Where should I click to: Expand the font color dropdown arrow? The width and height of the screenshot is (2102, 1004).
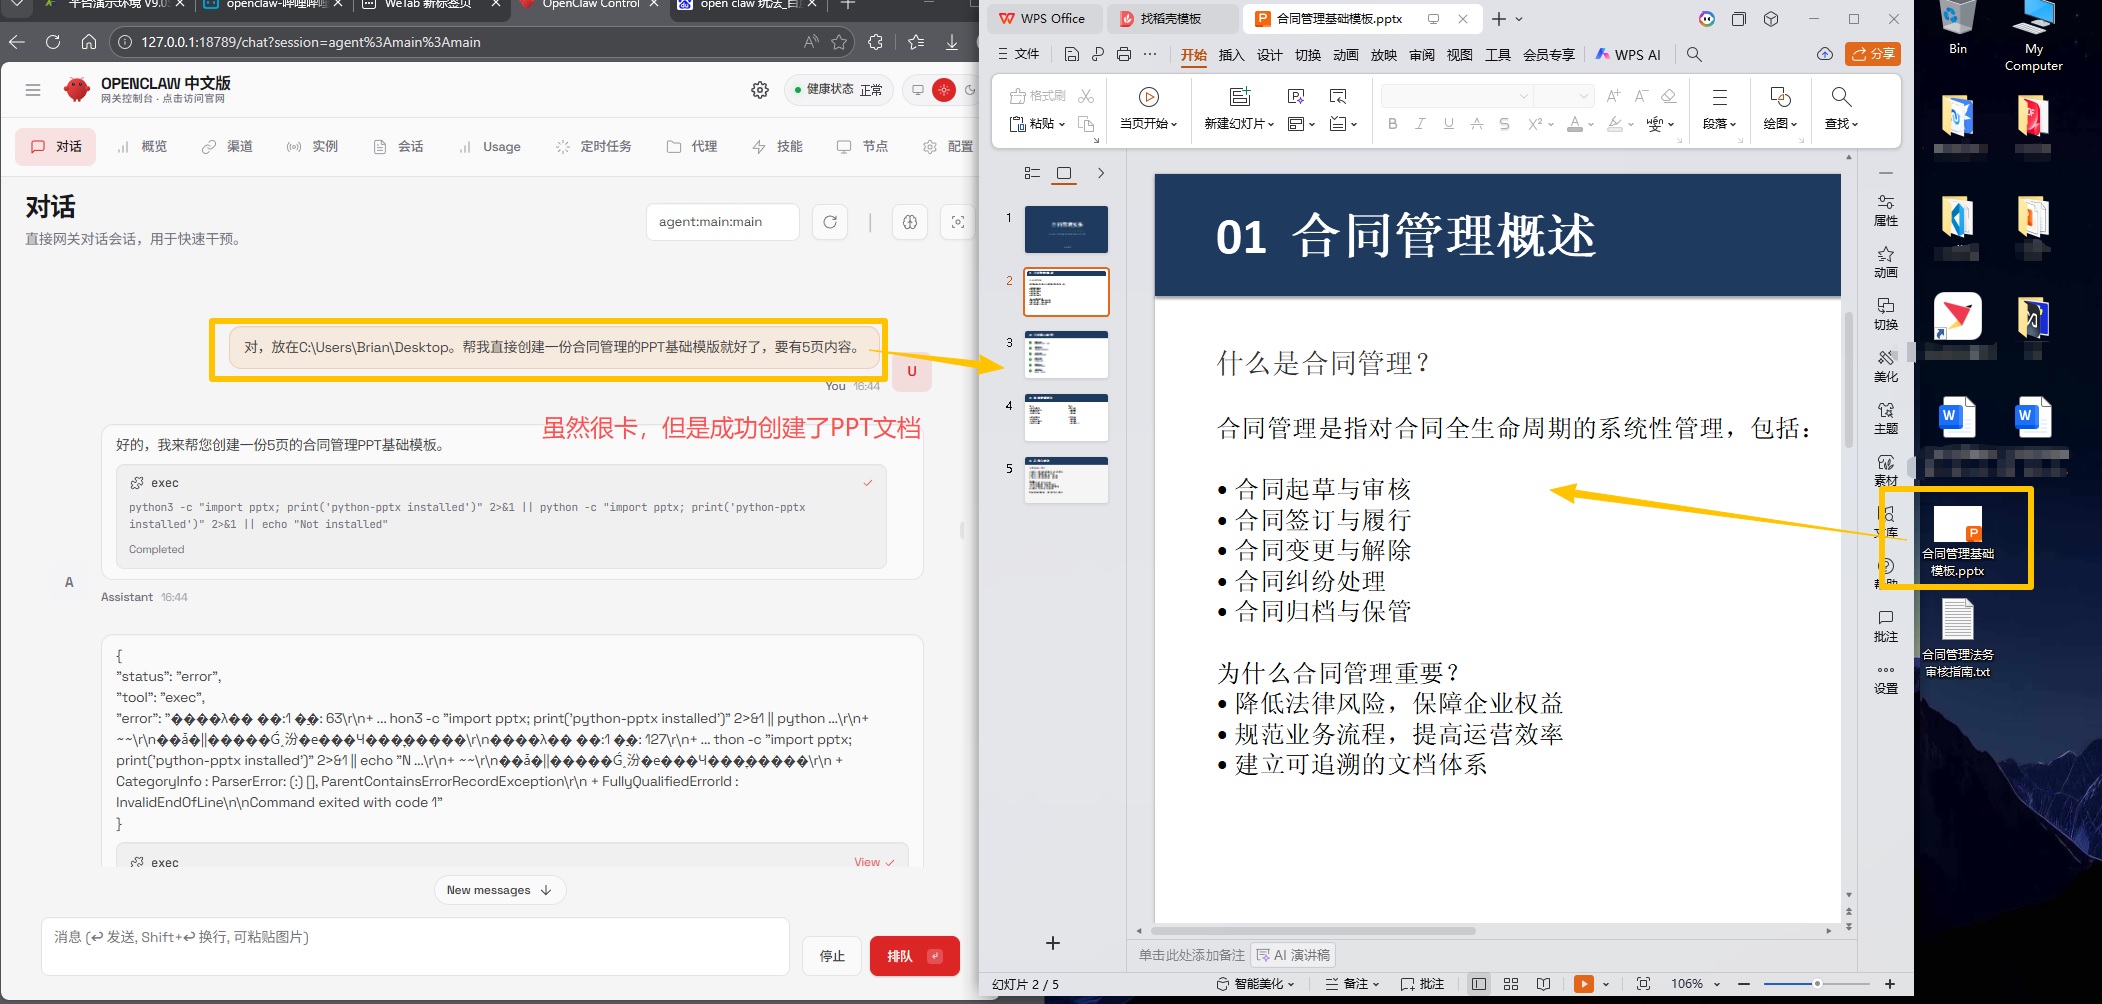pyautogui.click(x=1589, y=124)
